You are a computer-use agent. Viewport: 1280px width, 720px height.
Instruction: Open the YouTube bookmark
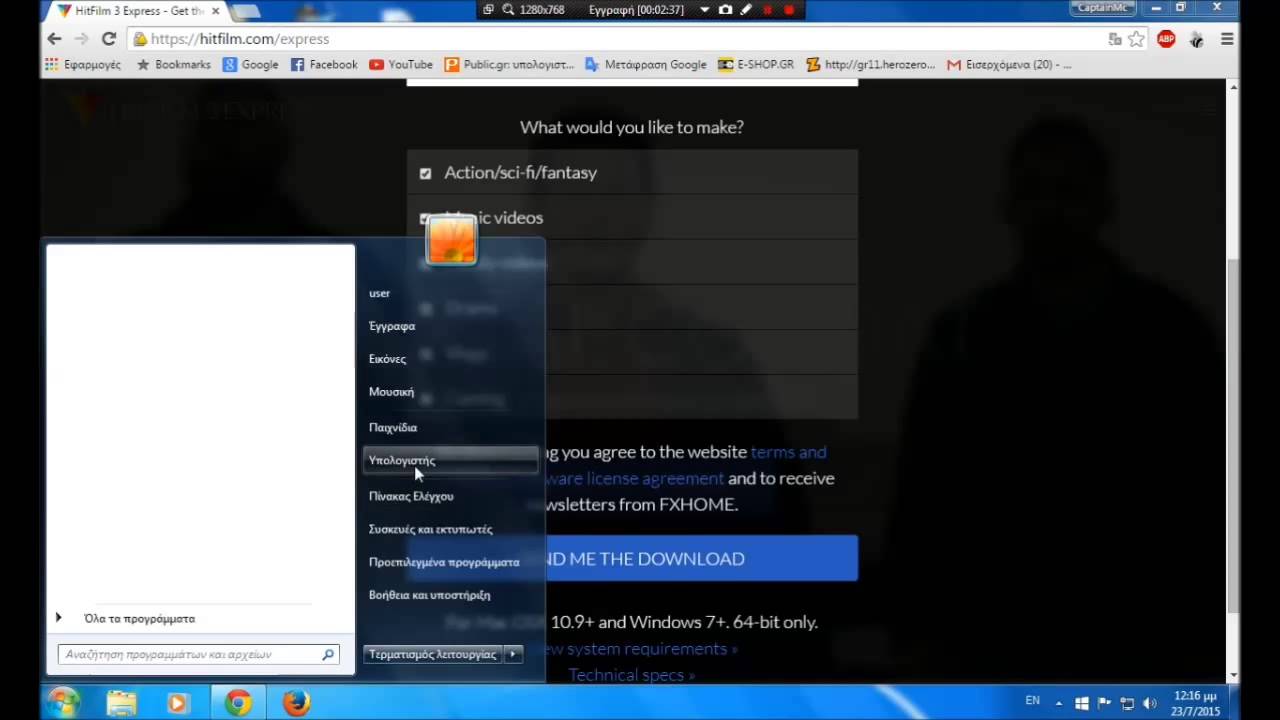click(400, 64)
